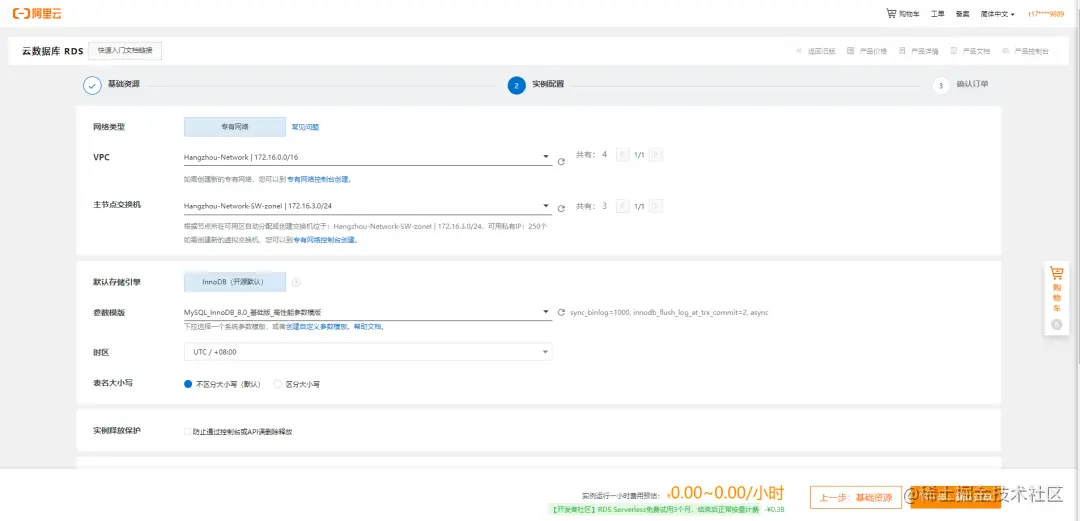The width and height of the screenshot is (1080, 521).
Task: Open 产品价格 page
Action: (867, 51)
